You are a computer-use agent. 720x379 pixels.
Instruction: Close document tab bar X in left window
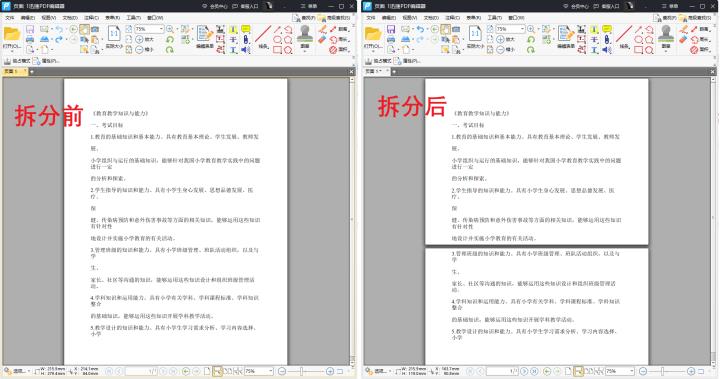click(352, 72)
